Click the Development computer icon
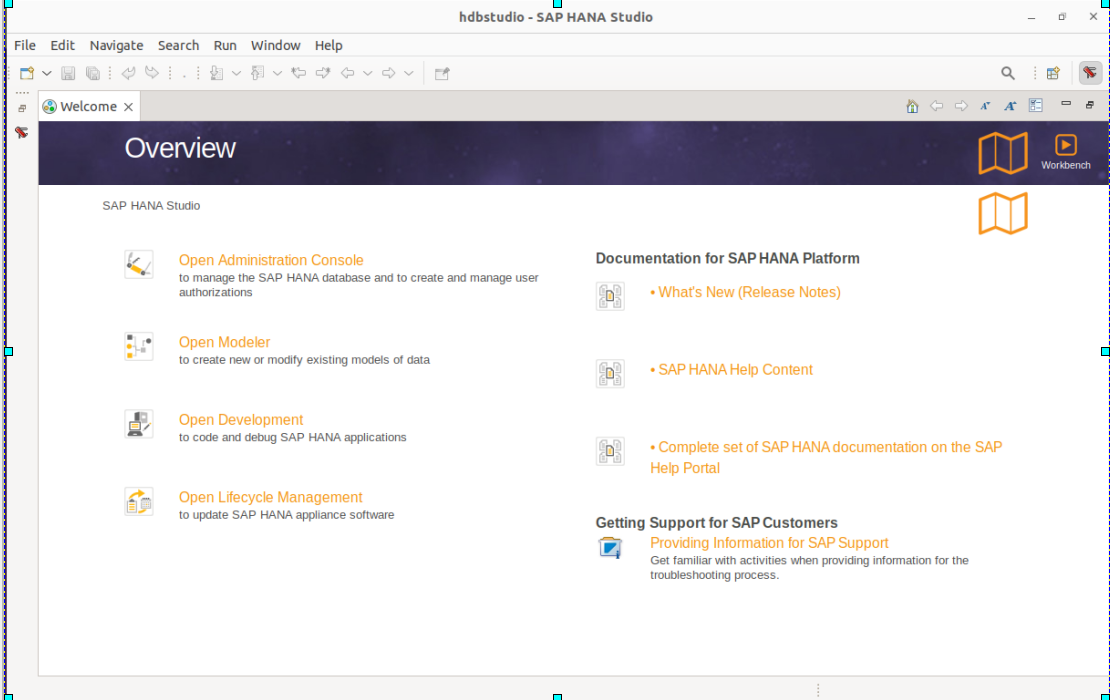This screenshot has height=700, width=1114. pyautogui.click(x=139, y=424)
